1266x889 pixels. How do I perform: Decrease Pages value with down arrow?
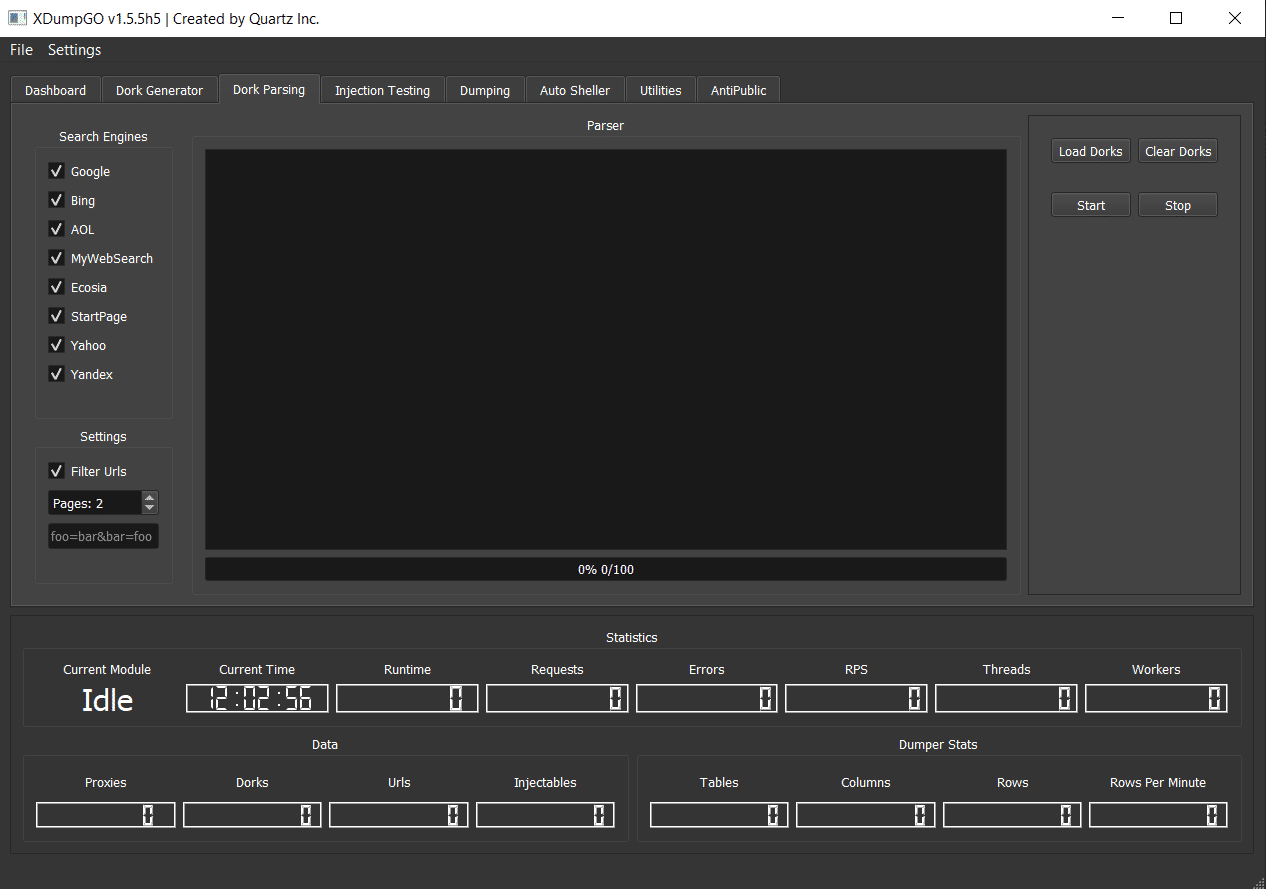pos(150,508)
